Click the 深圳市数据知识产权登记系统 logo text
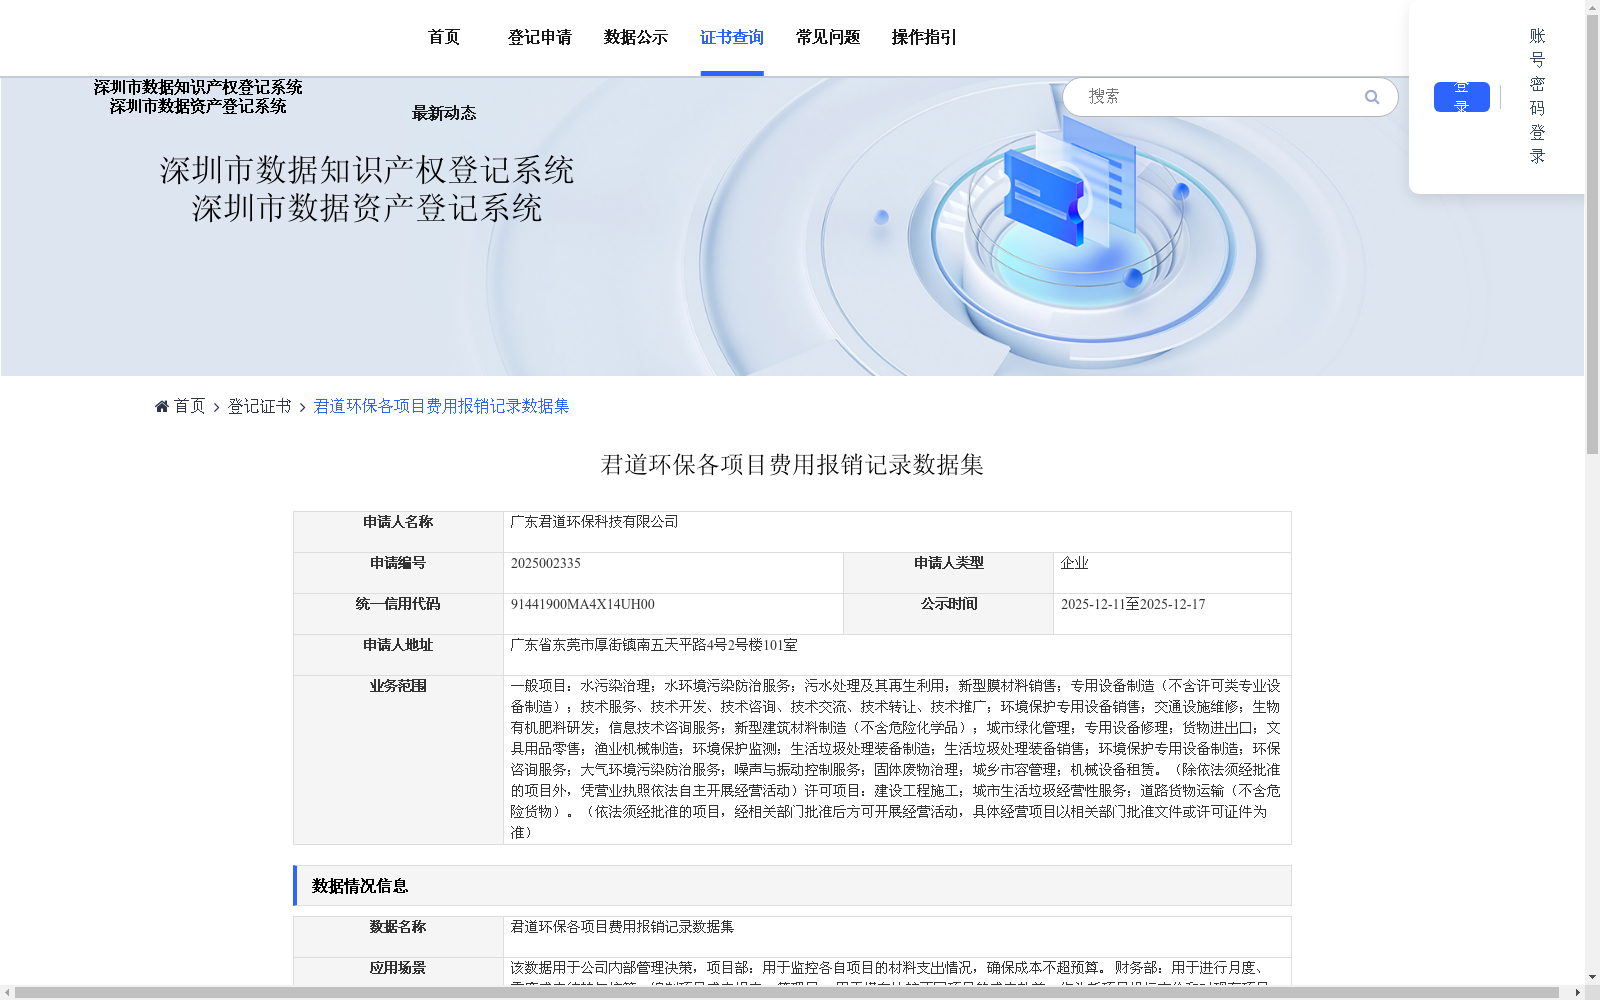1600x1000 pixels. click(x=198, y=88)
